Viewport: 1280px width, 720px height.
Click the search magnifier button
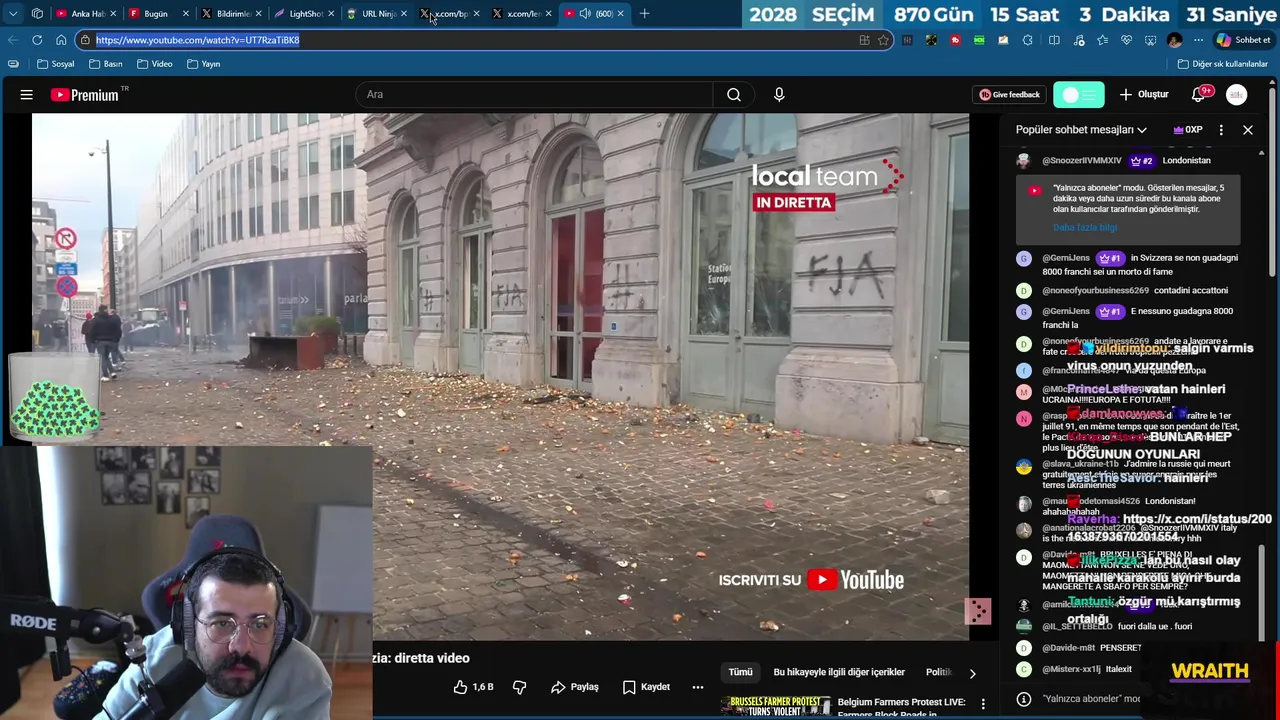[734, 94]
